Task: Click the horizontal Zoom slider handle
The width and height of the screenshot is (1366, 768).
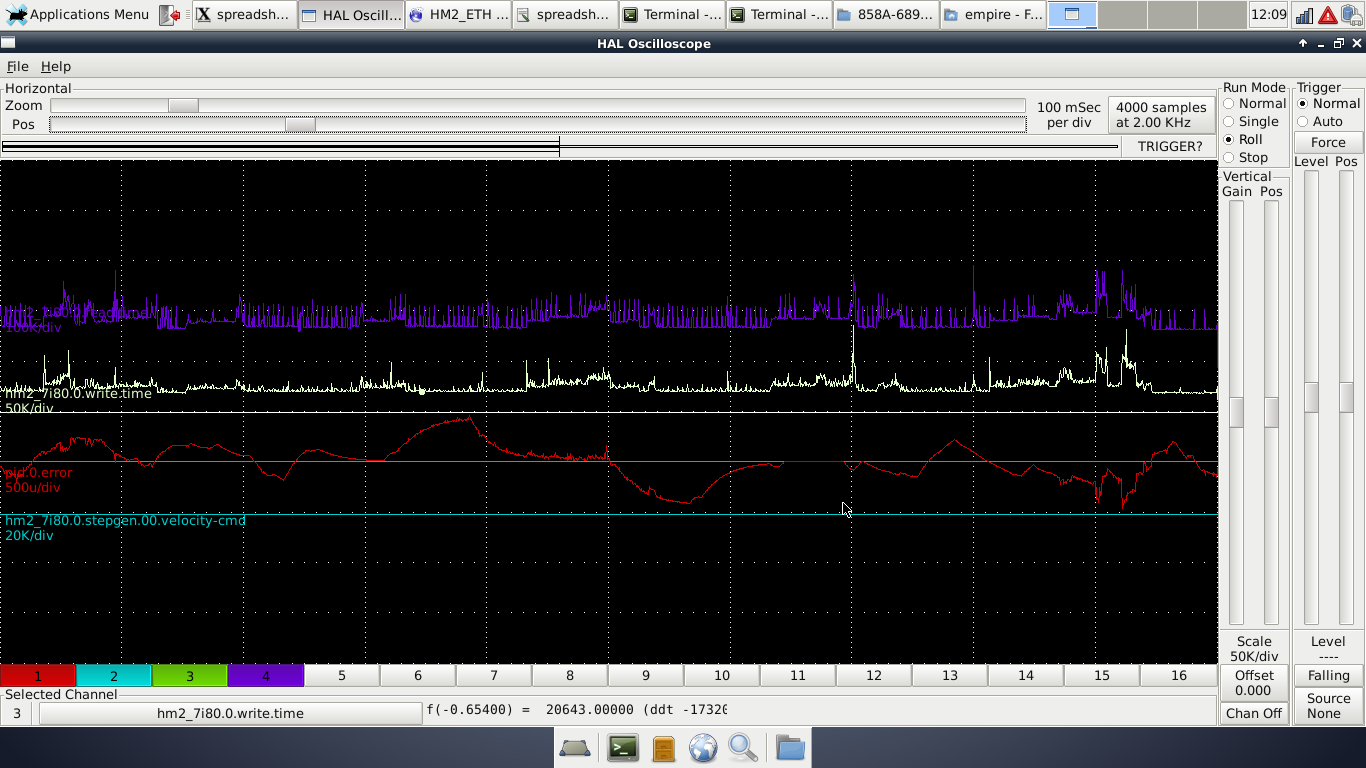Action: (x=183, y=106)
